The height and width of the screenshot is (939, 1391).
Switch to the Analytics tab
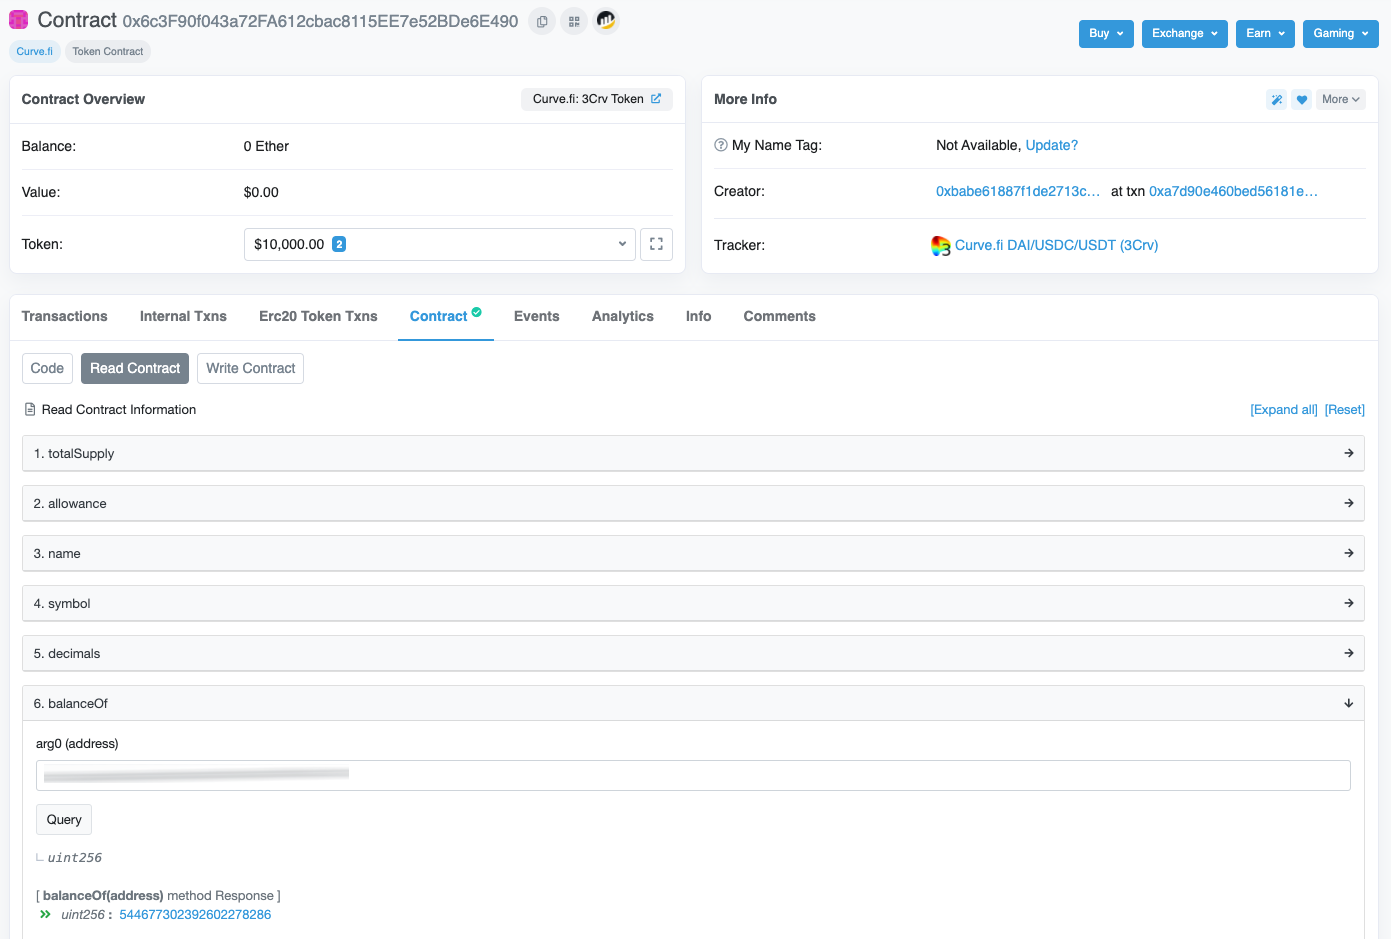[x=623, y=316]
